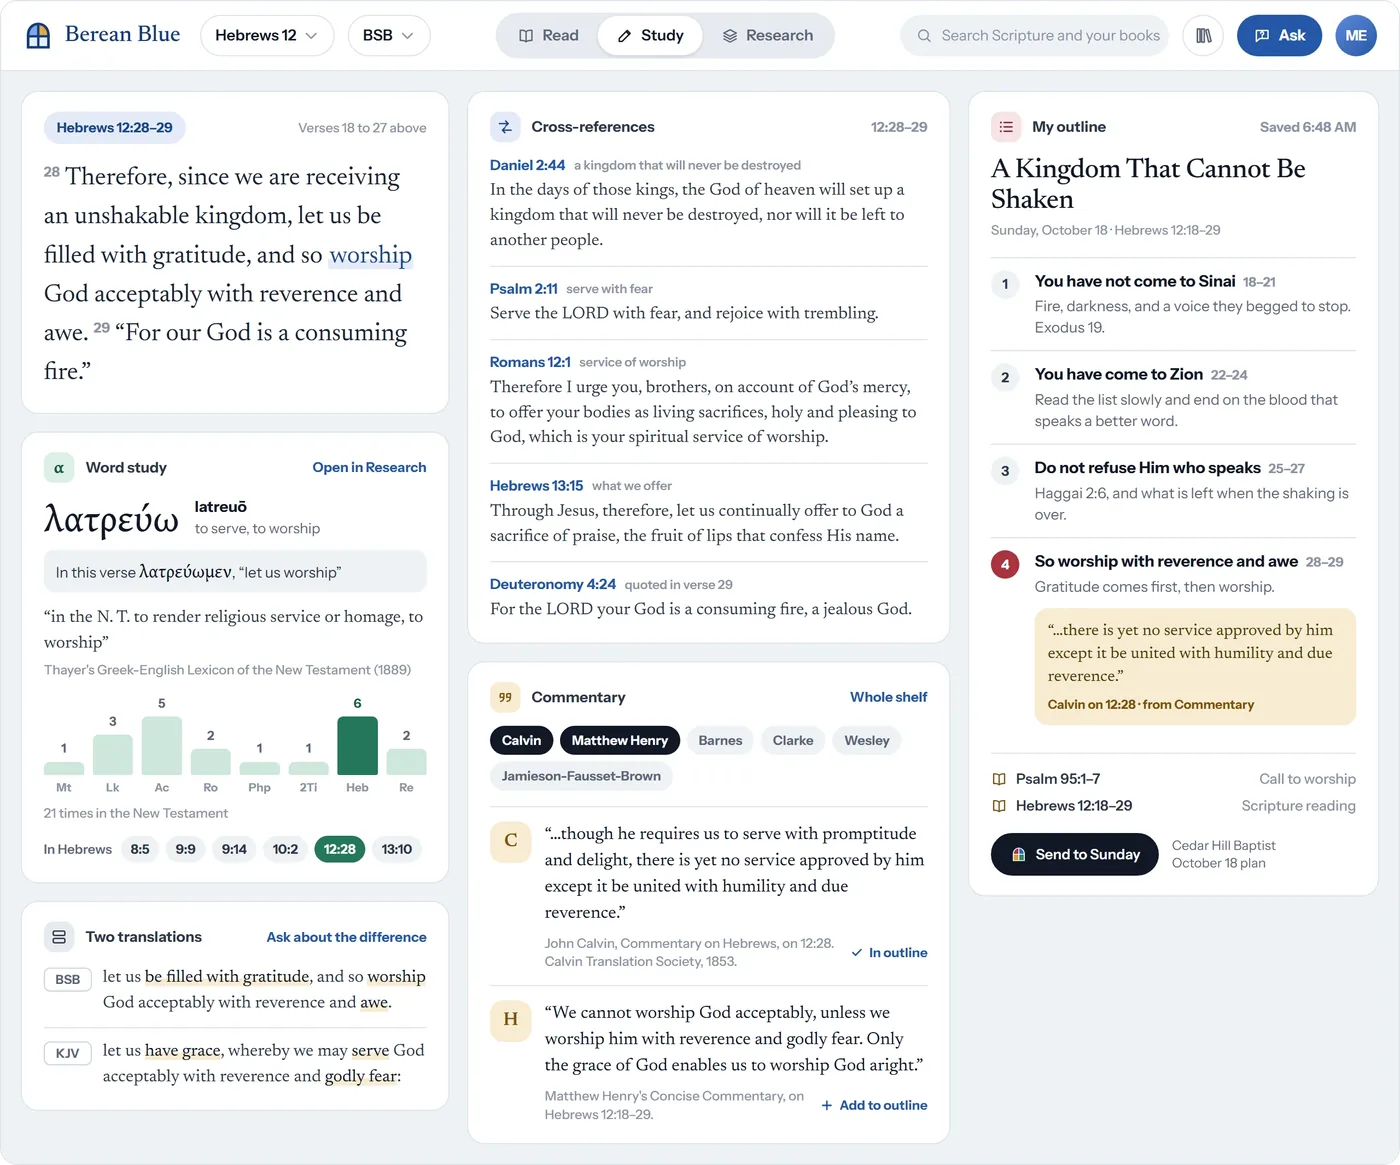Image resolution: width=1400 pixels, height=1165 pixels.
Task: Click the BSB translation tag
Action: [68, 979]
